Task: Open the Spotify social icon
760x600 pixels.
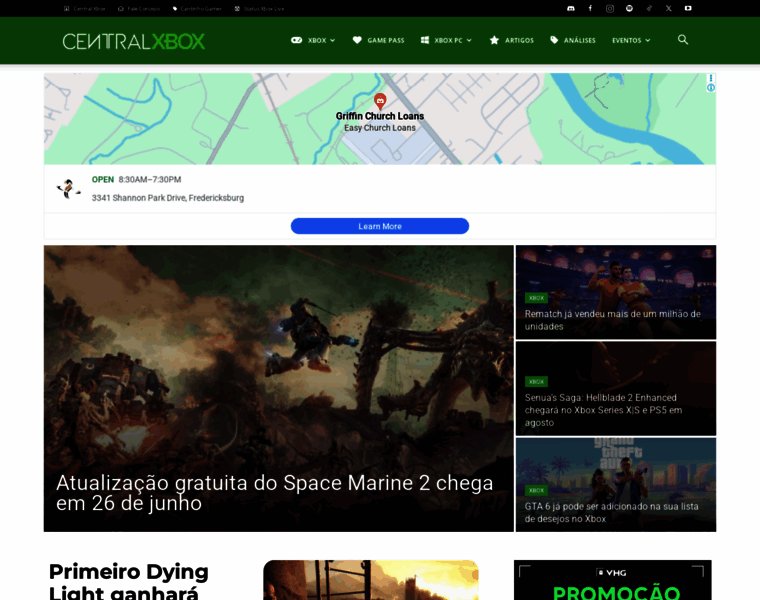Action: tap(629, 8)
